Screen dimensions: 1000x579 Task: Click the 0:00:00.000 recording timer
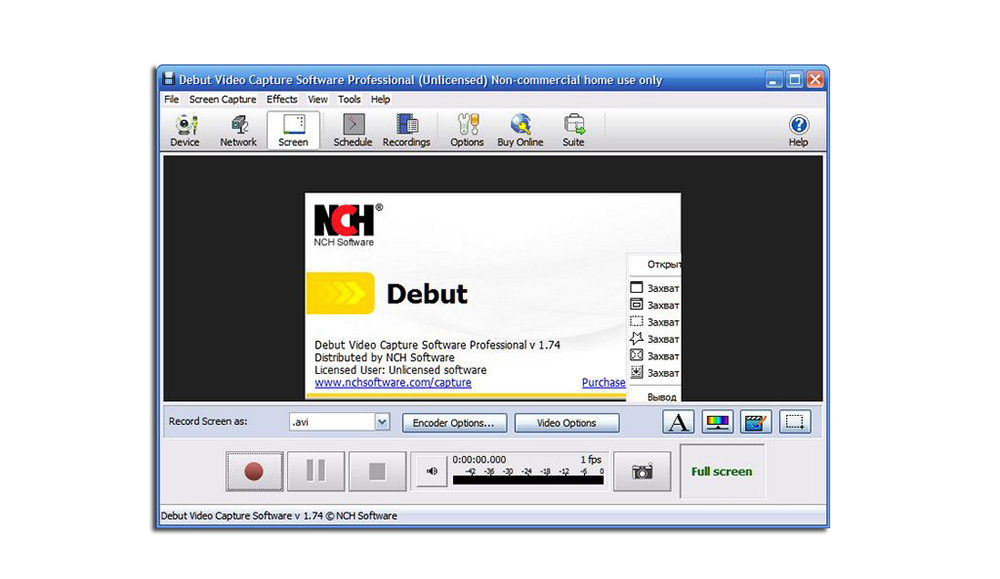click(x=479, y=460)
